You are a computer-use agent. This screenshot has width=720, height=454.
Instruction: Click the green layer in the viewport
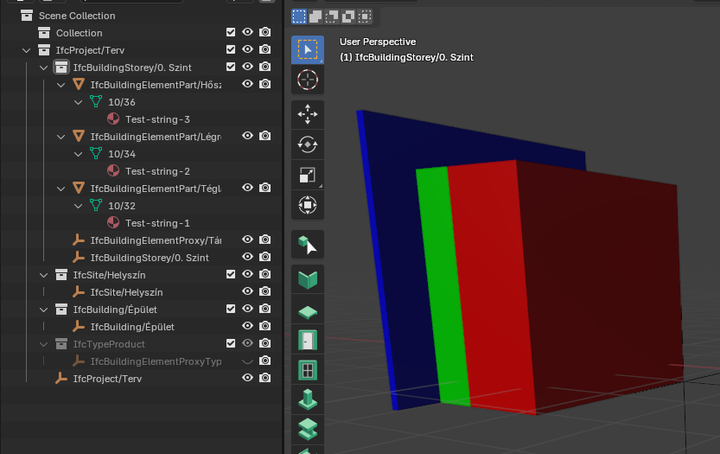(x=442, y=285)
